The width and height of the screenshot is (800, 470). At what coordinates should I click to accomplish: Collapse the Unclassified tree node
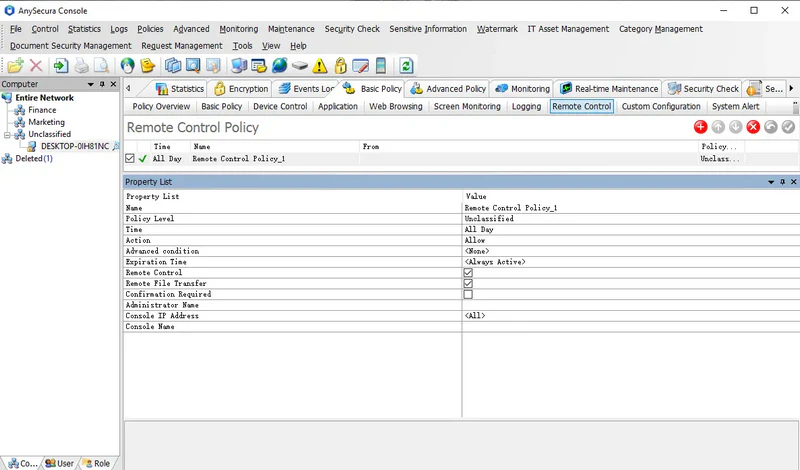coord(7,135)
